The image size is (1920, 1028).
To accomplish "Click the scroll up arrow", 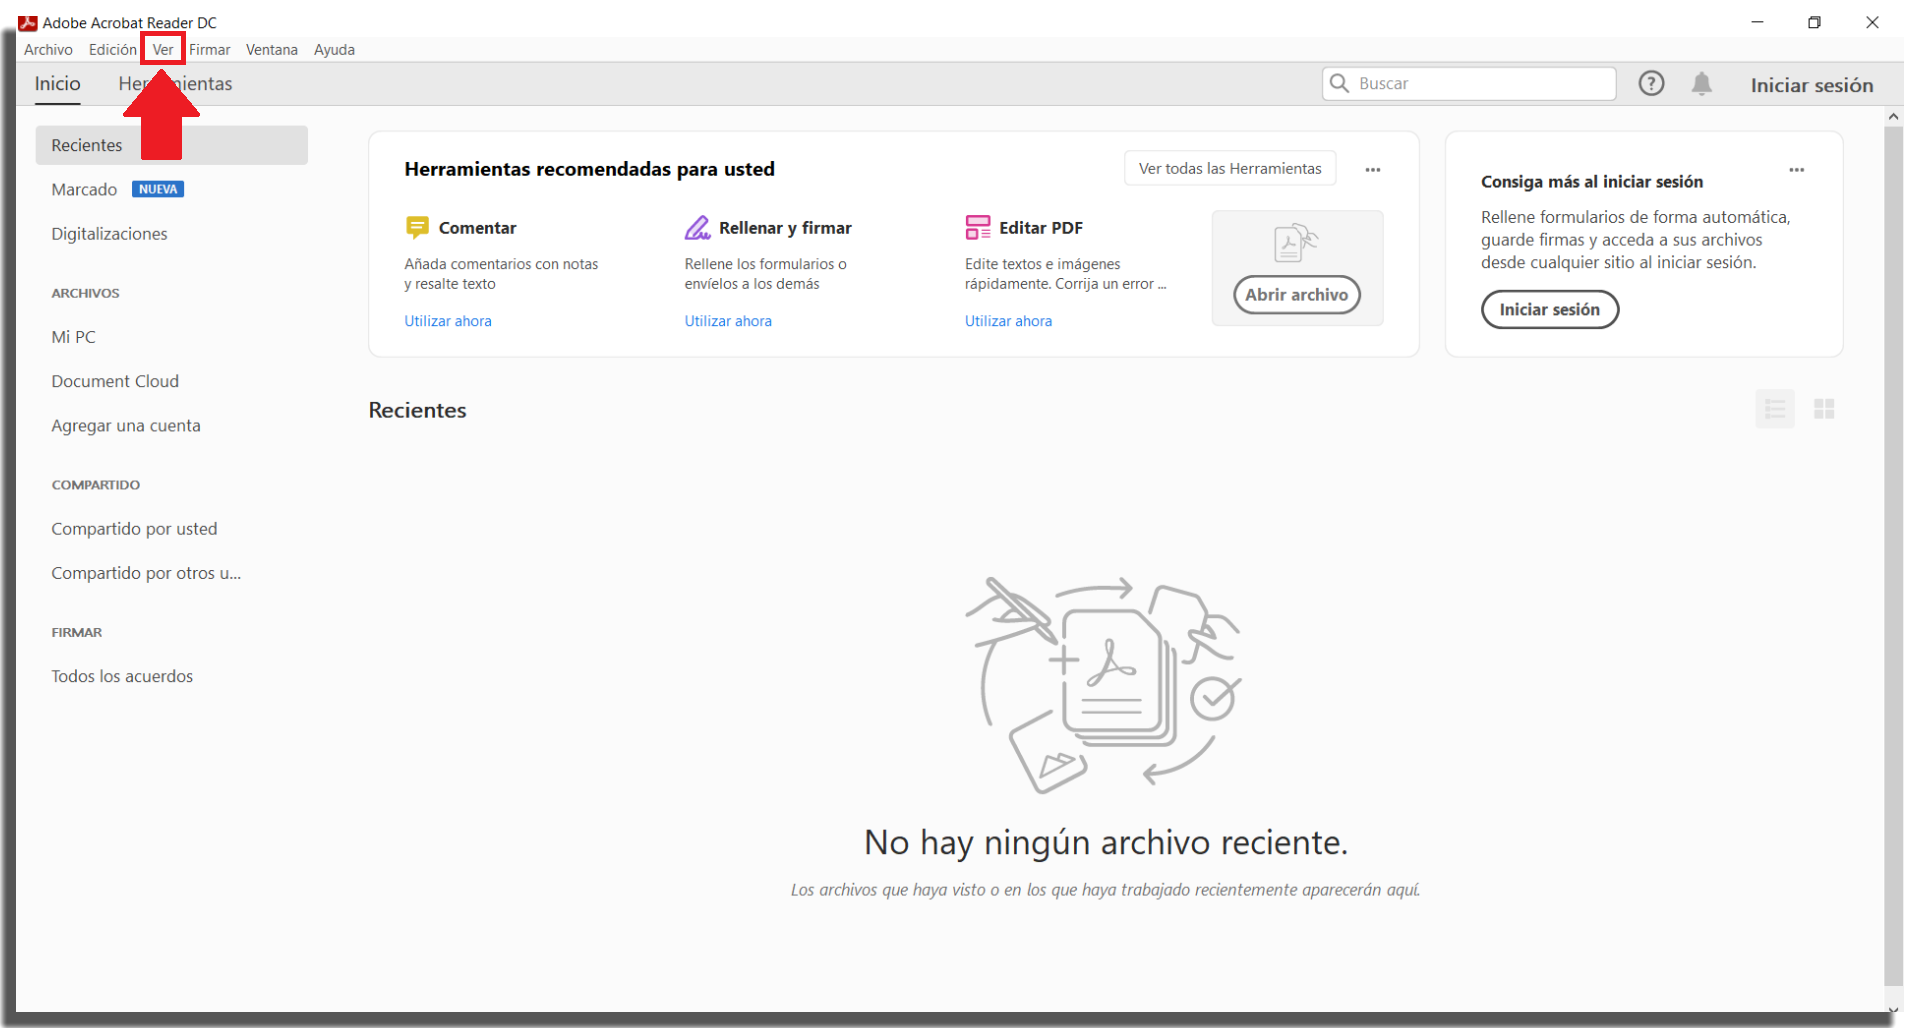I will pyautogui.click(x=1893, y=117).
